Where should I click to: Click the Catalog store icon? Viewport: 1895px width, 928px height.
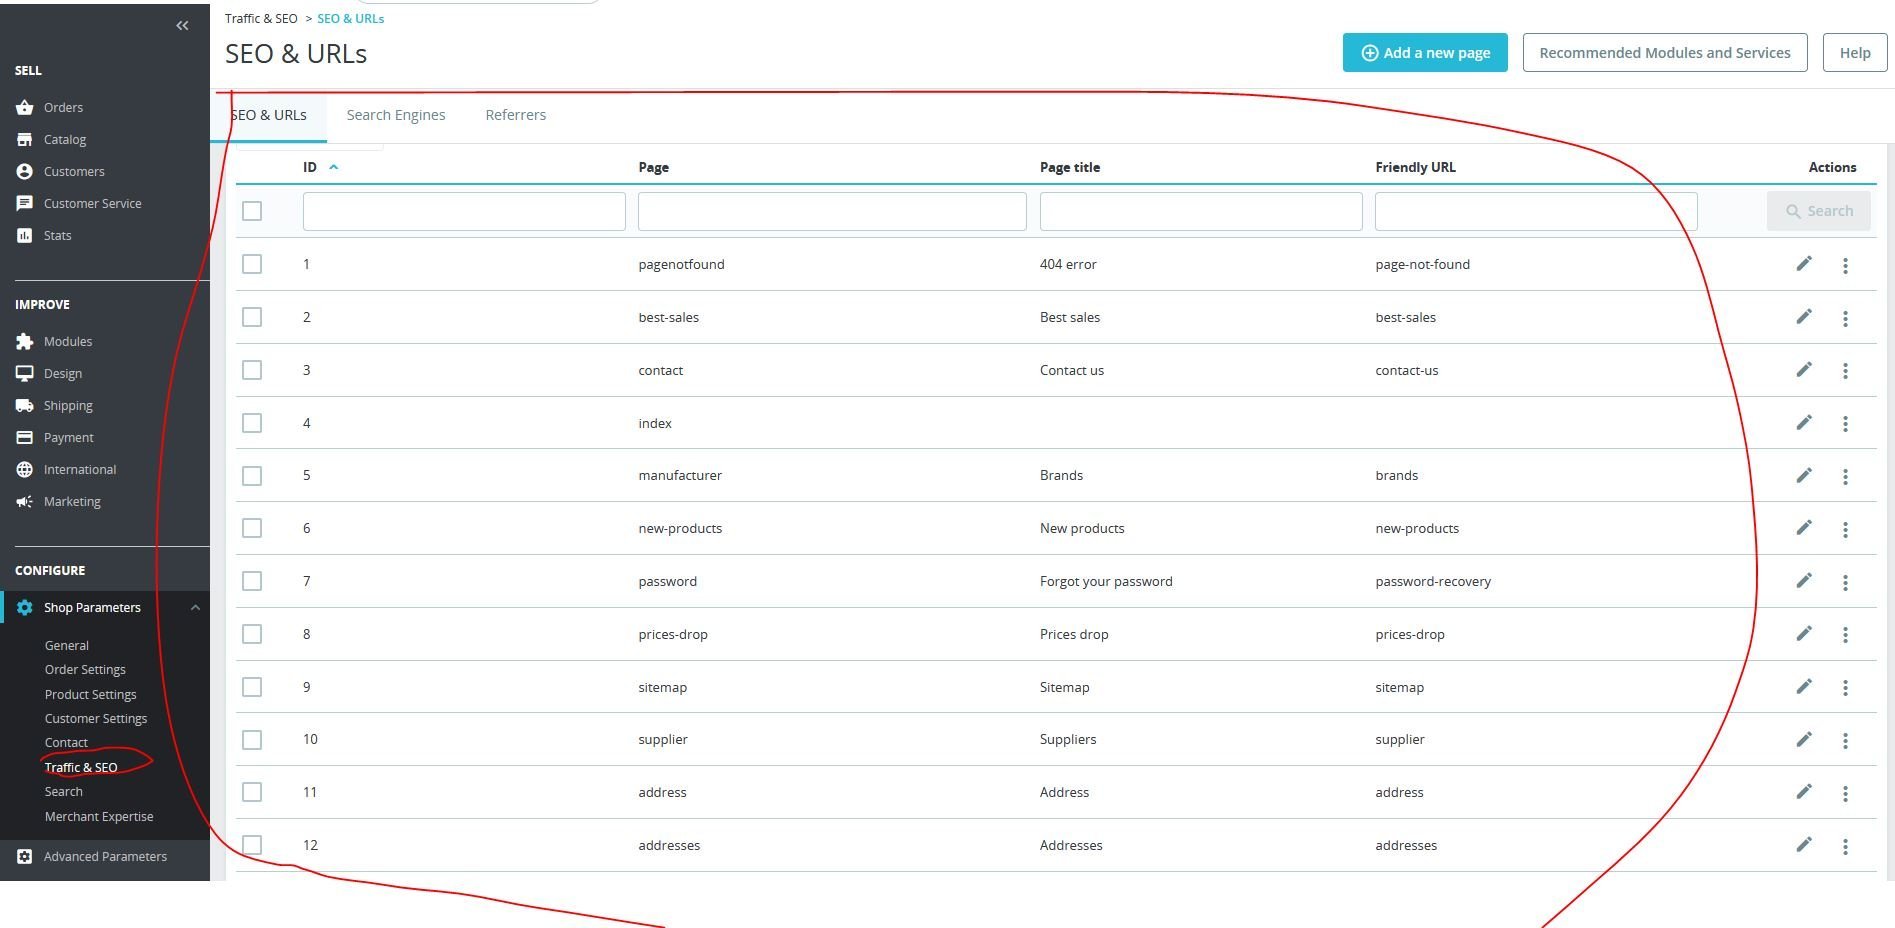[25, 139]
